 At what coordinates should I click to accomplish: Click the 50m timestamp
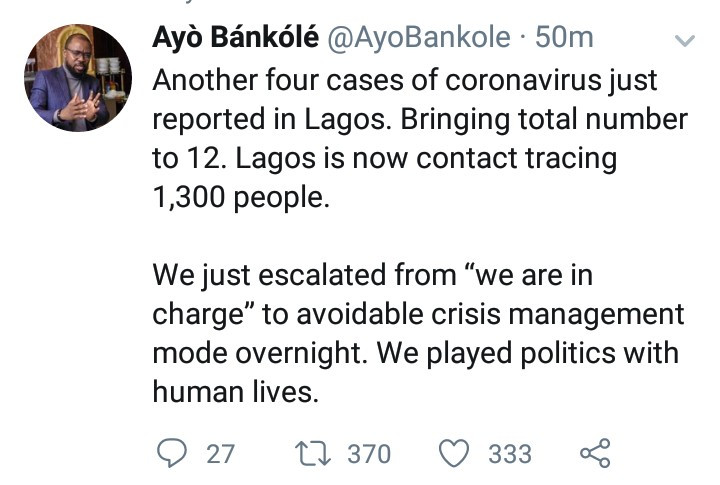pyautogui.click(x=564, y=37)
